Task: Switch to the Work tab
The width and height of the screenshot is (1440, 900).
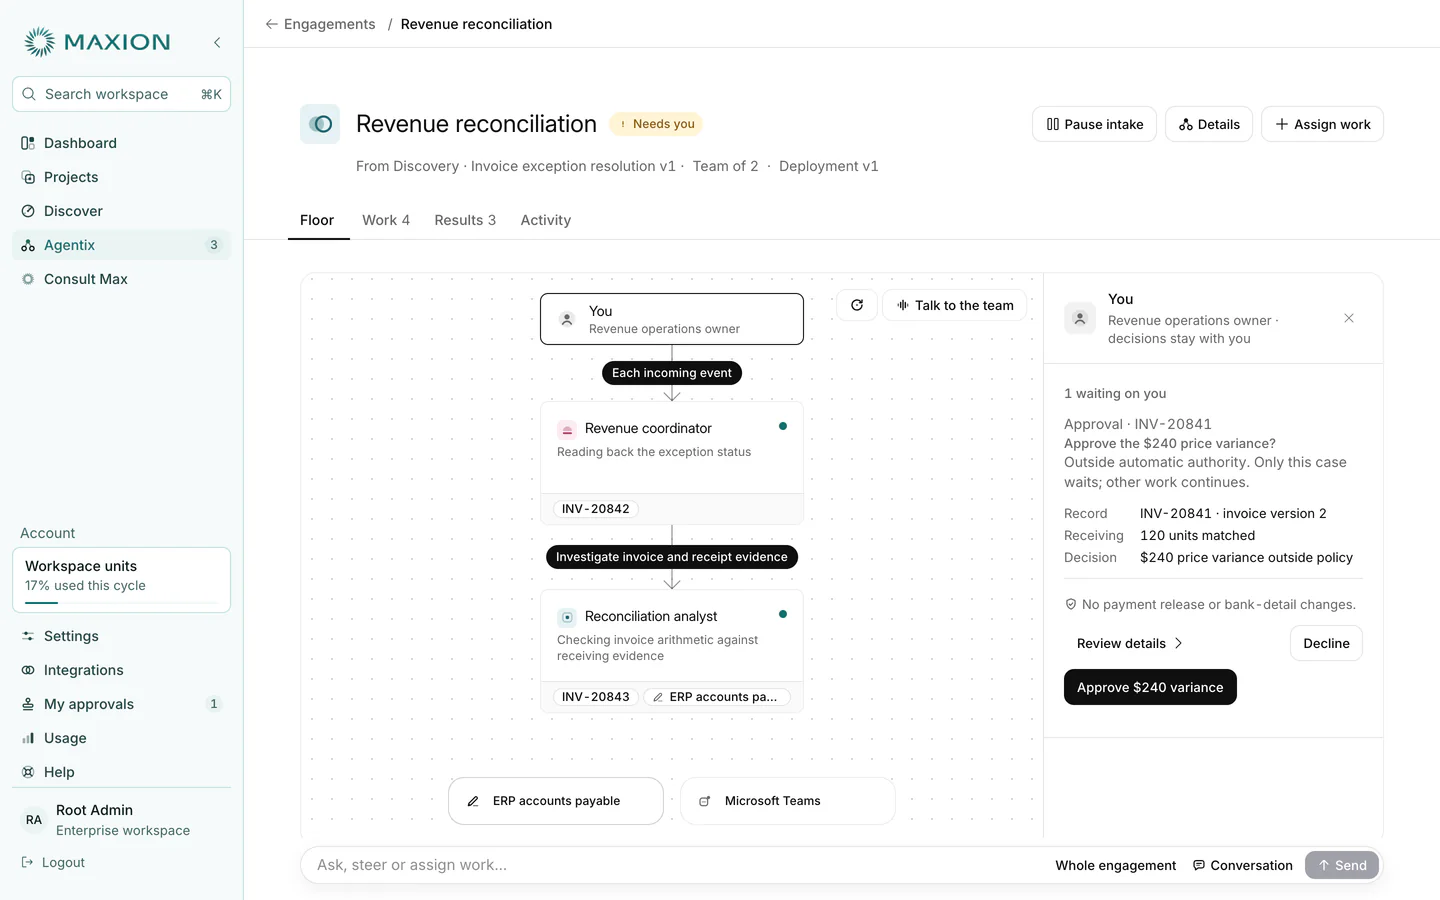Action: 386,220
